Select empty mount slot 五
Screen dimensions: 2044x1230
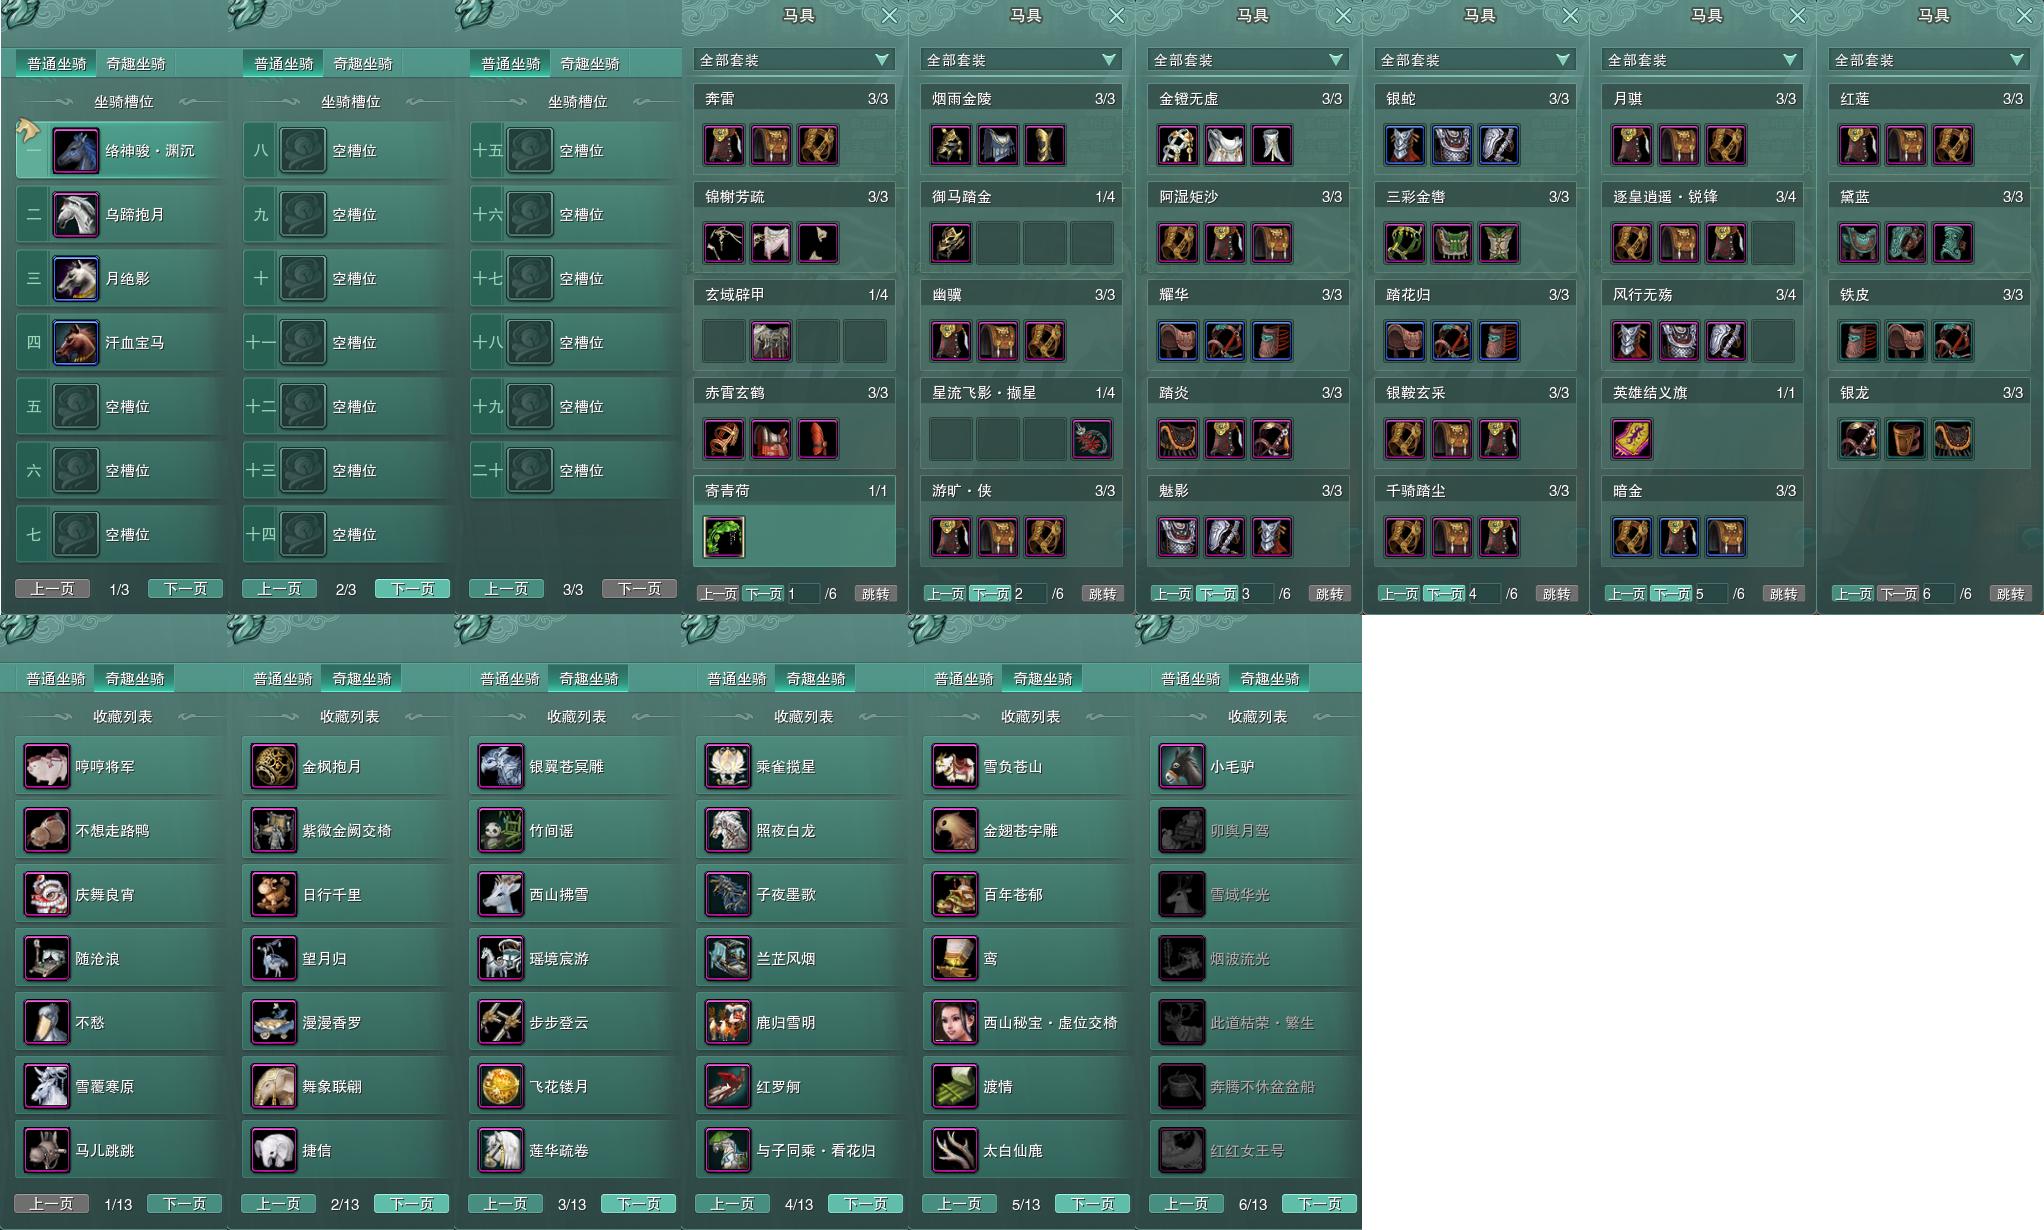pos(120,407)
